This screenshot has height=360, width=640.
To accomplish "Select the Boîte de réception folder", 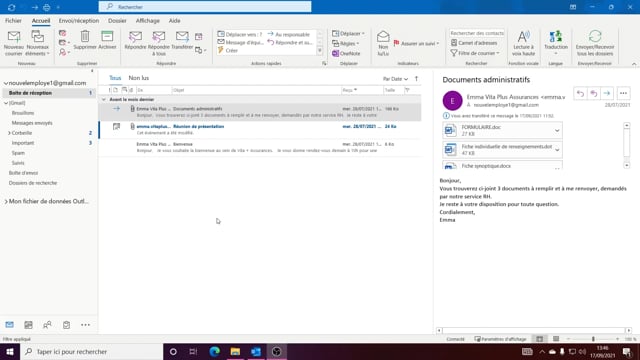I will click(49, 93).
